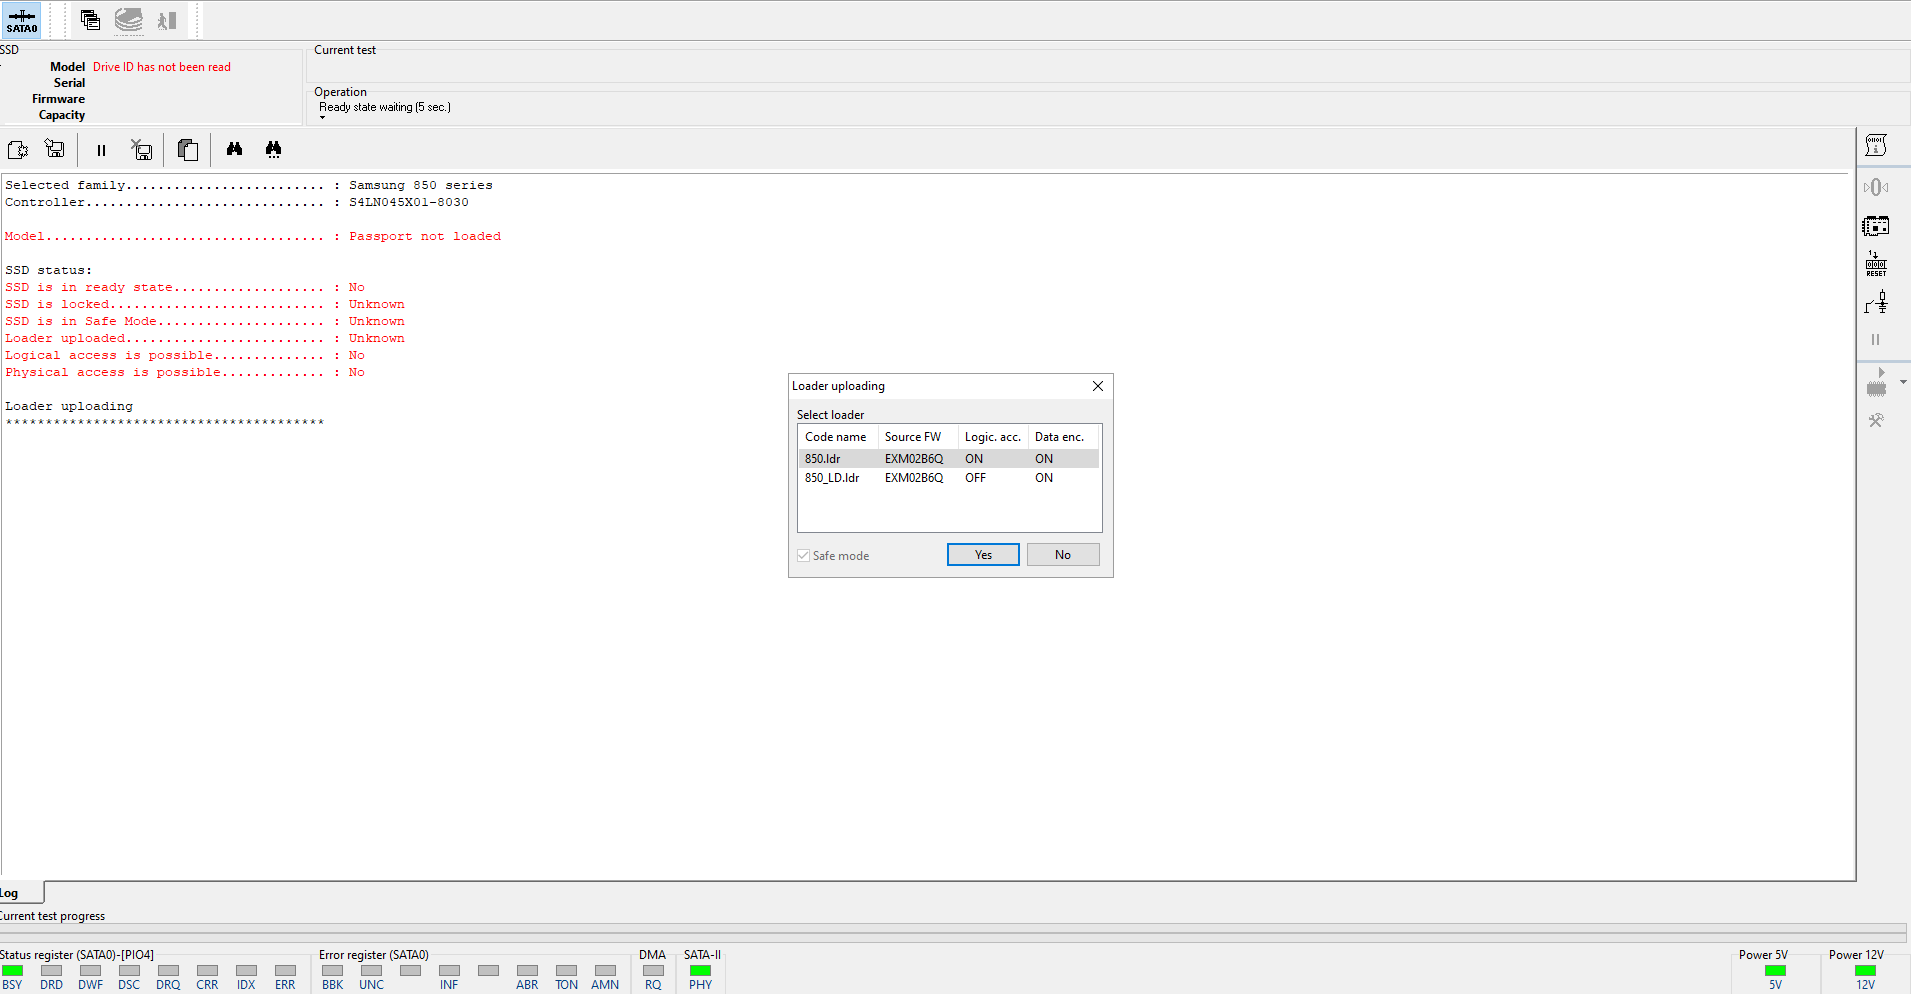Select the SATA0 port icon
The image size is (1911, 994).
tap(21, 20)
